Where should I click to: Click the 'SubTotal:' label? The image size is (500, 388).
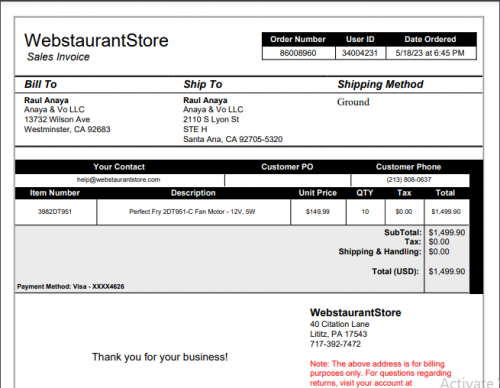403,232
